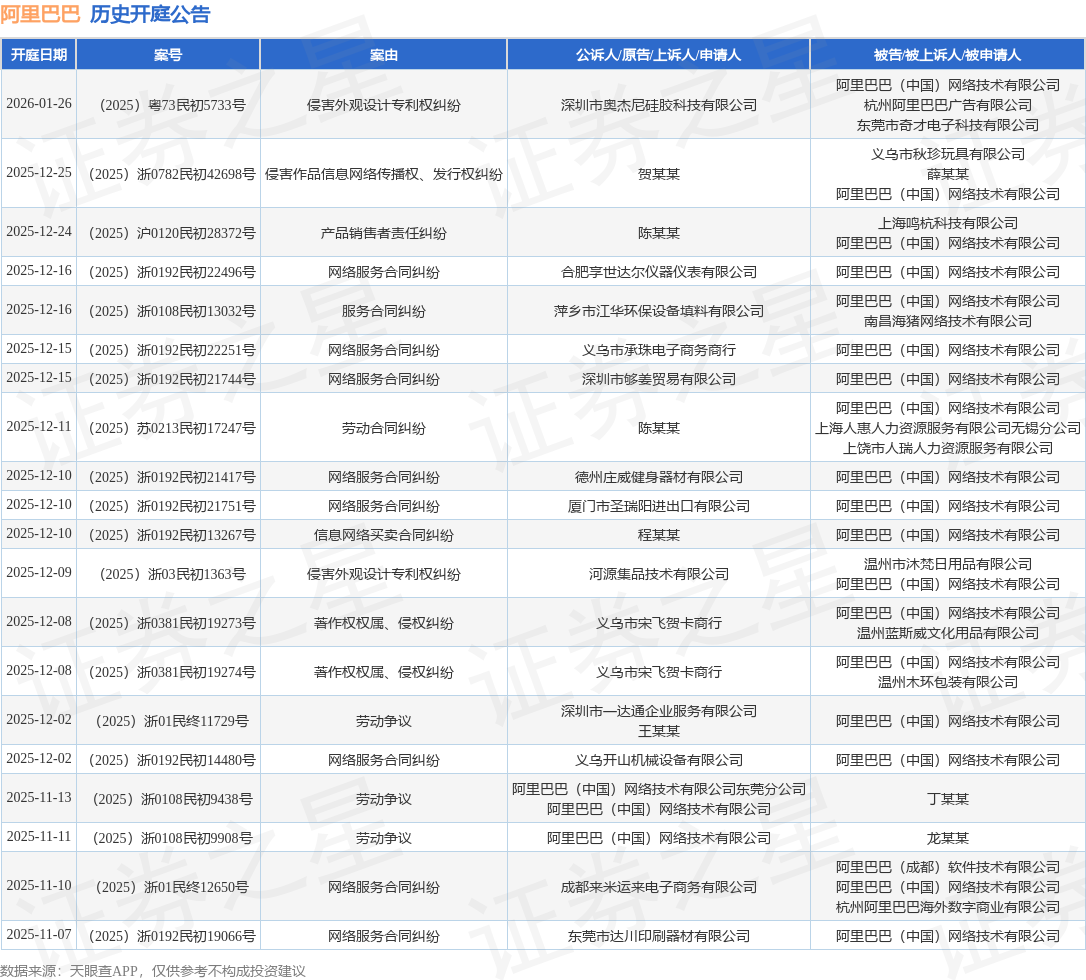This screenshot has width=1086, height=980.
Task: Select the 公诉人/原告/上诉人/申请人 column header
Action: point(658,55)
